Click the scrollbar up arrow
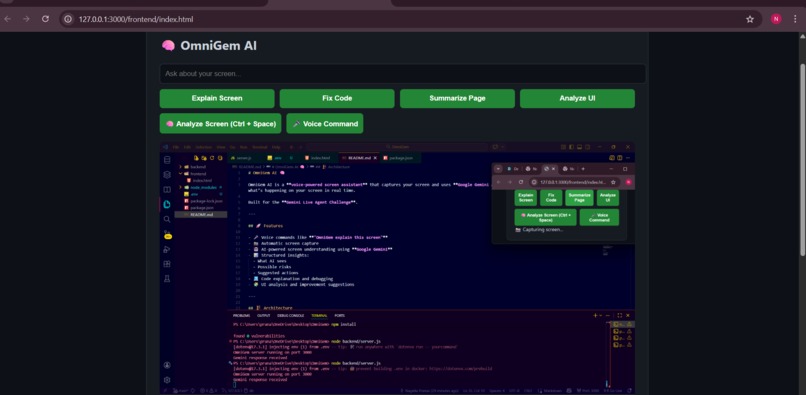 click(x=802, y=36)
